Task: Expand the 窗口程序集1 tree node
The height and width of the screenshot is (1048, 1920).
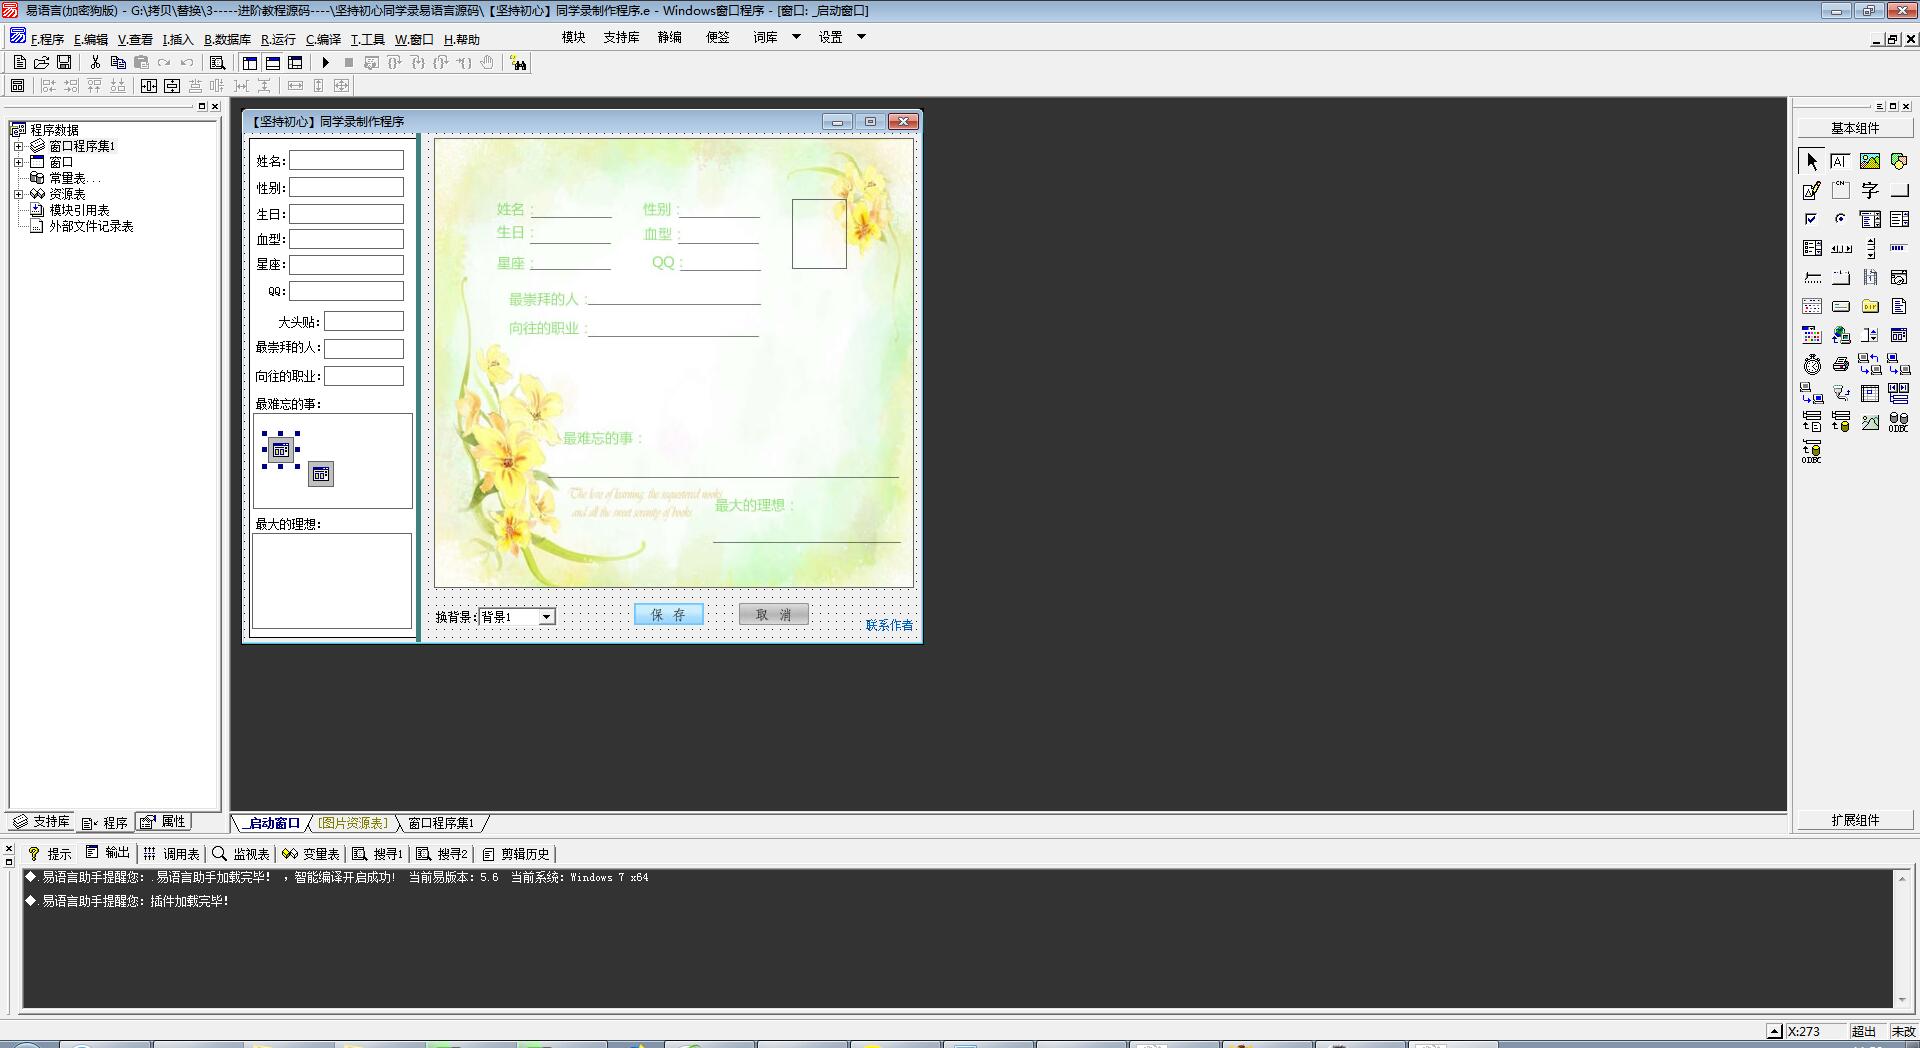Action: pos(18,146)
